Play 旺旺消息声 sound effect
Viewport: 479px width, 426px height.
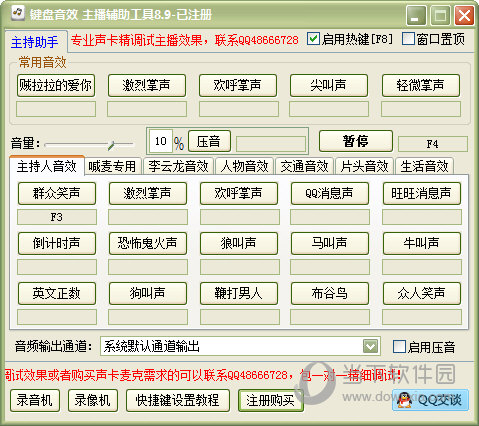[422, 193]
